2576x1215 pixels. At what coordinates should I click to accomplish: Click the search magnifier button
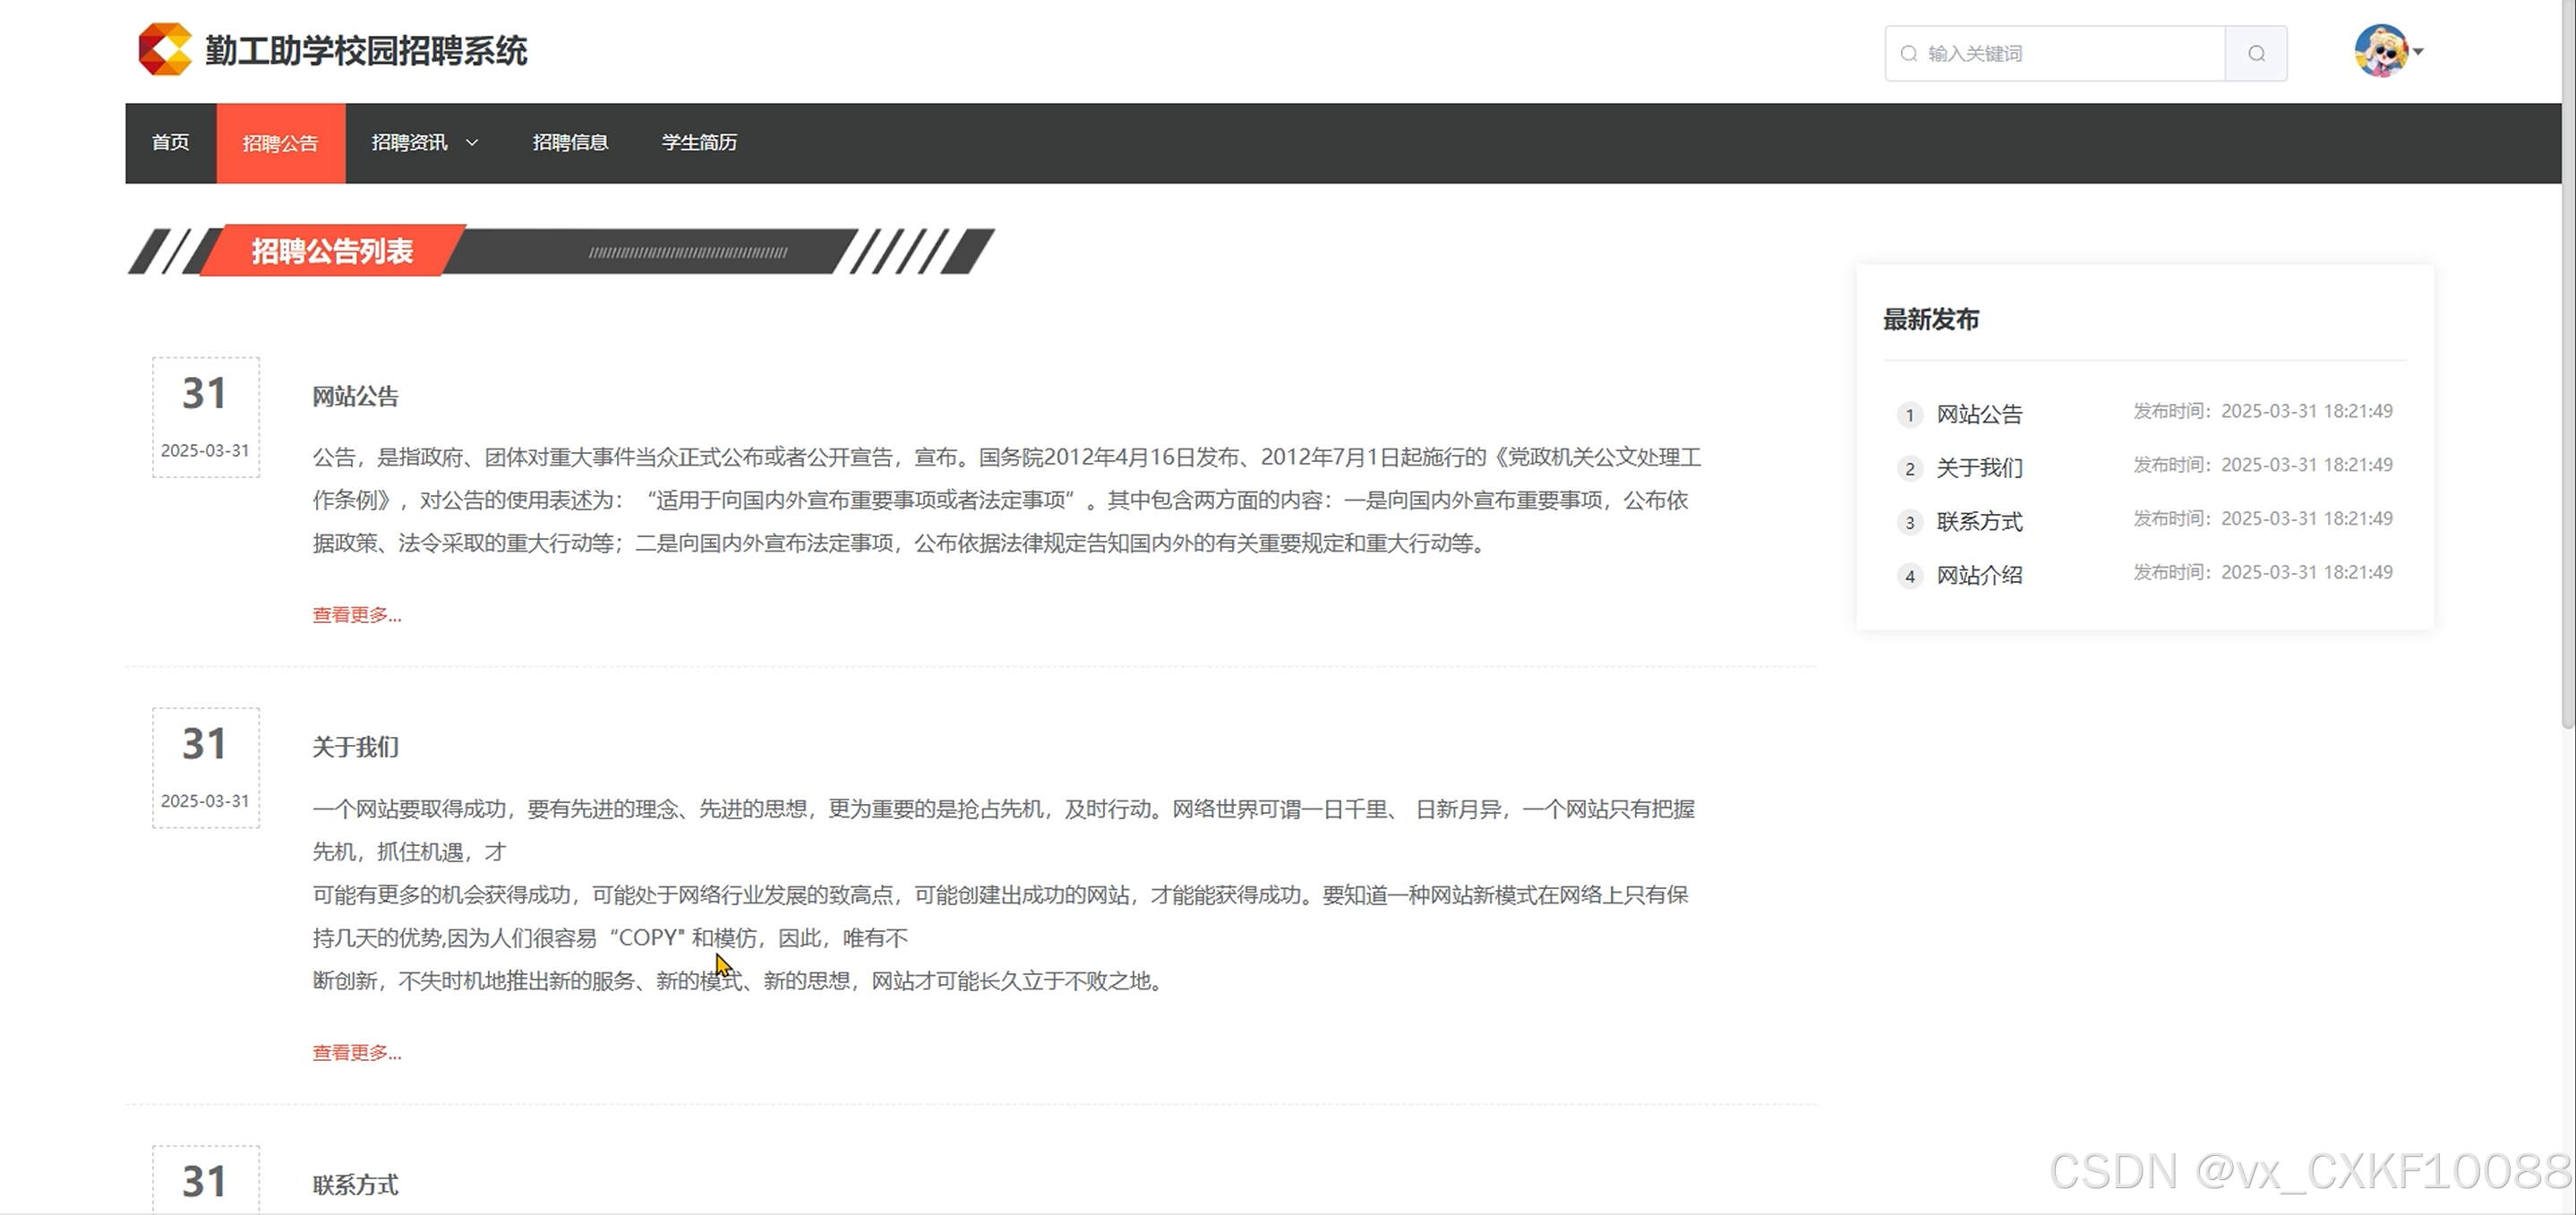pyautogui.click(x=2256, y=54)
